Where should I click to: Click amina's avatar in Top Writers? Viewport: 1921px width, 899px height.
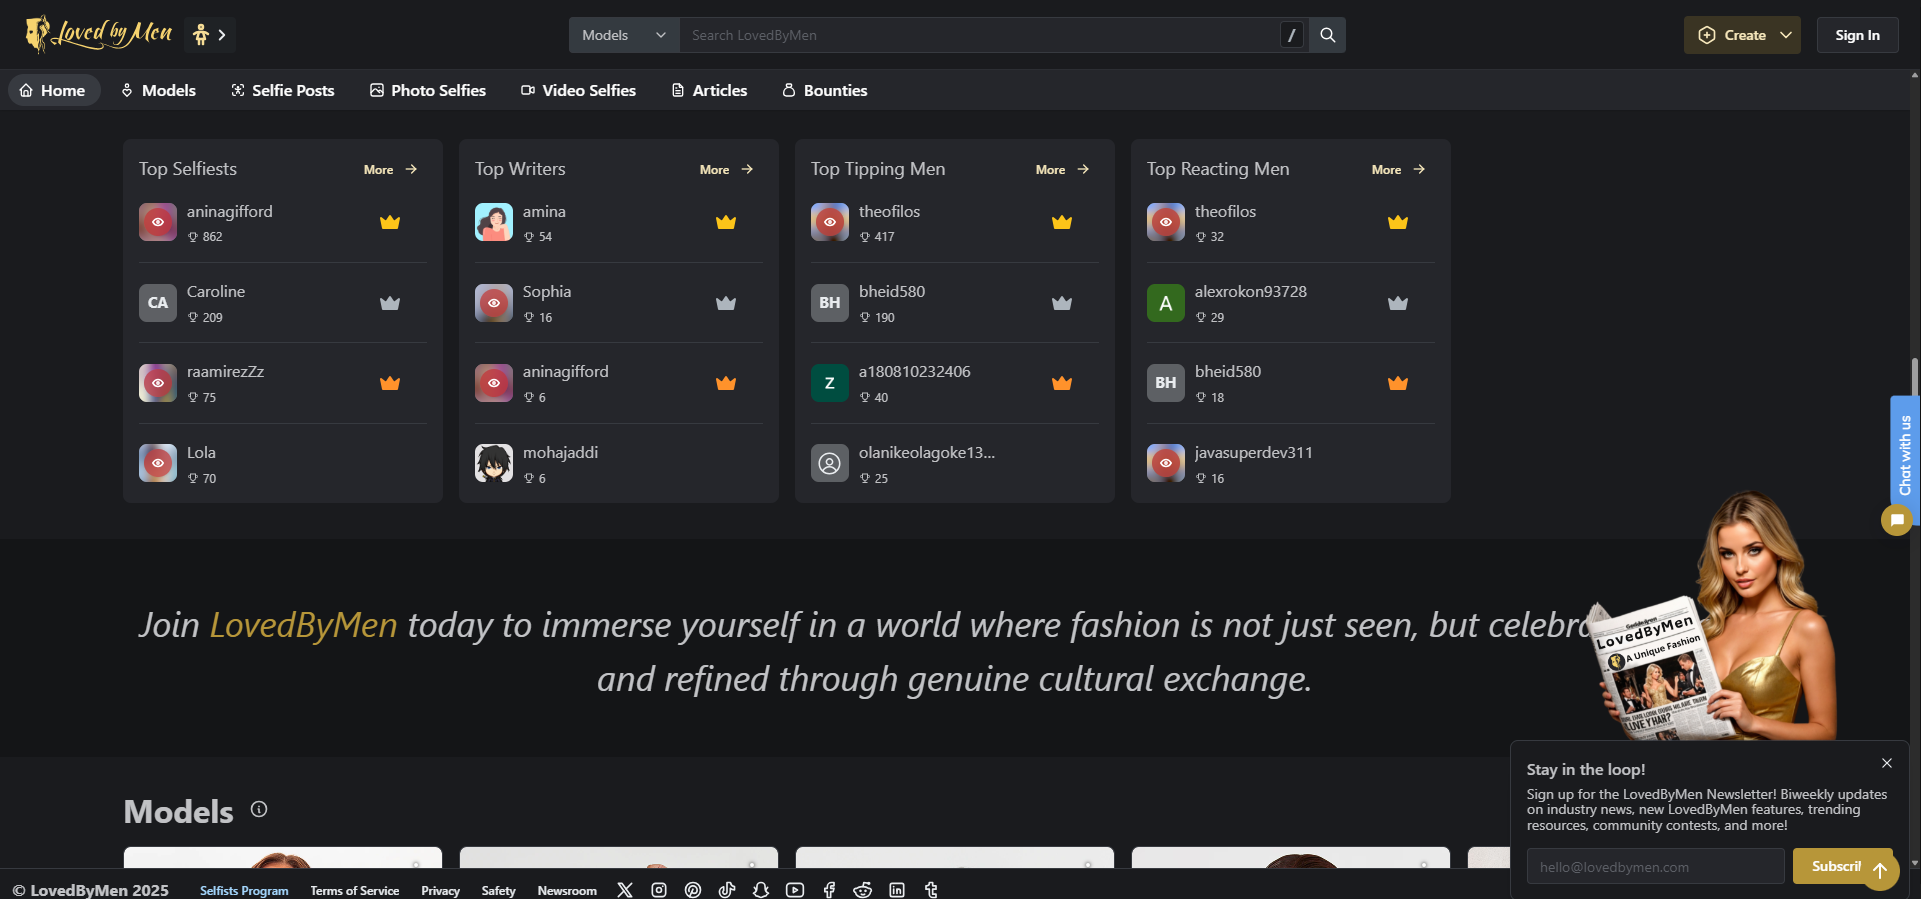pos(494,222)
